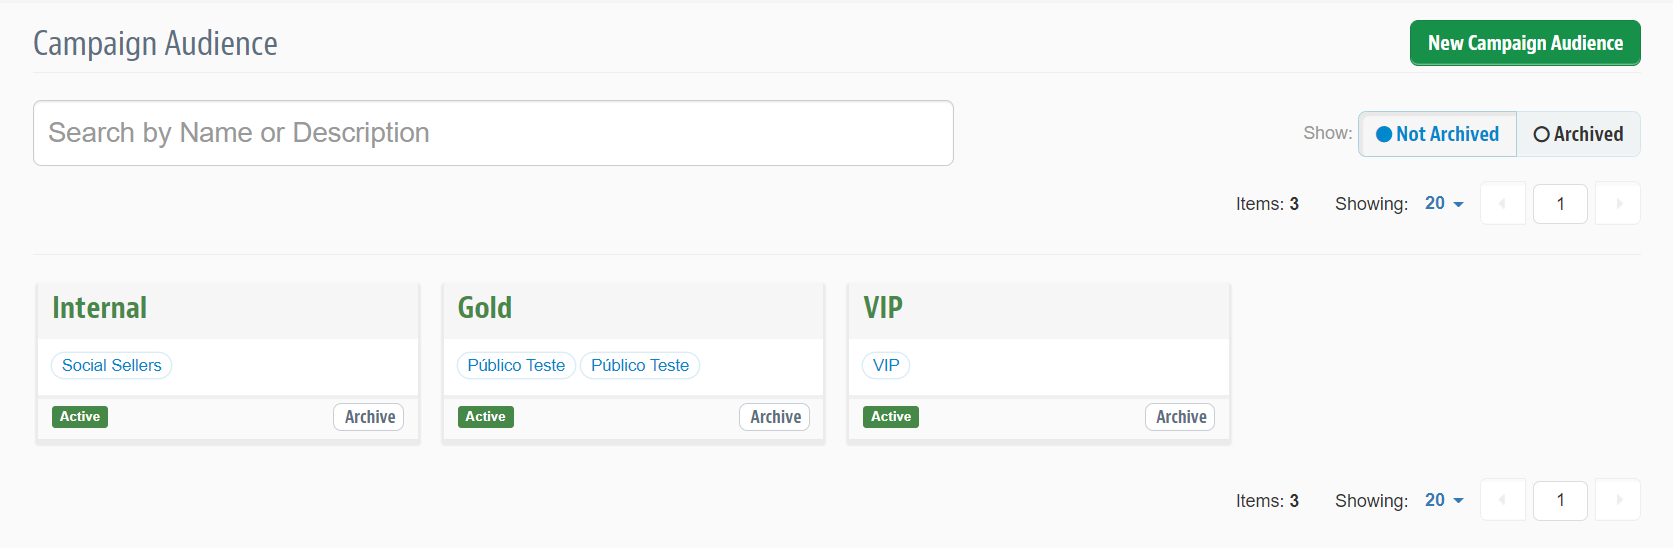Click the Social Sellers tag

111,365
